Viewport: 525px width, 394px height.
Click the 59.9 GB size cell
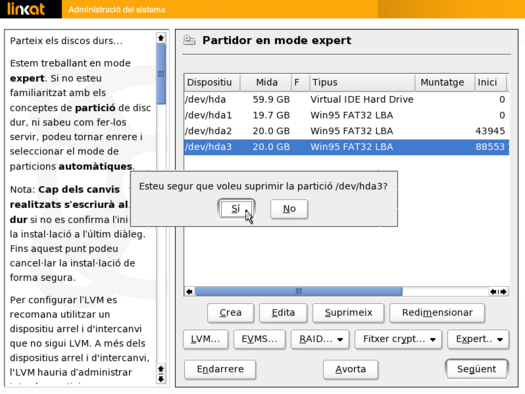(x=271, y=99)
